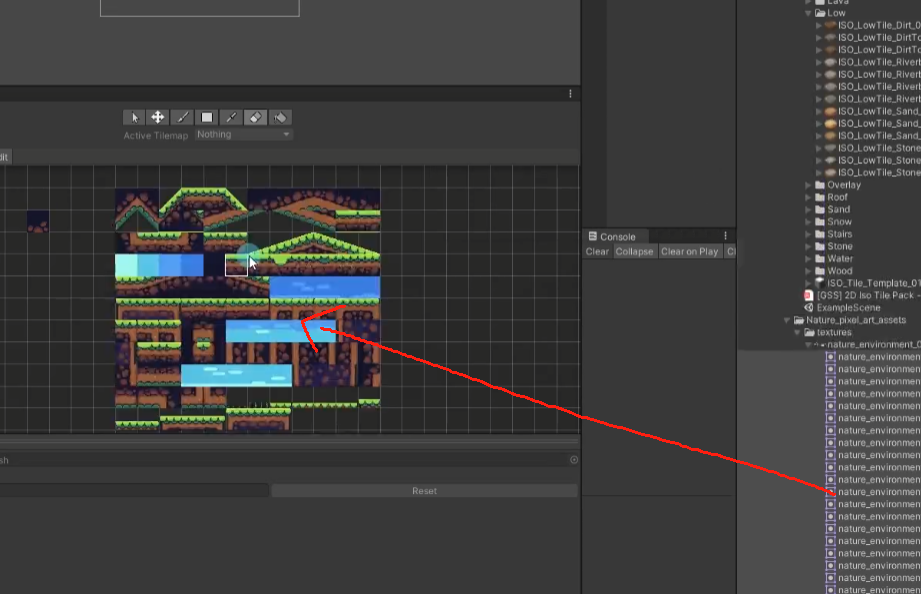Image resolution: width=921 pixels, height=594 pixels.
Task: Select the Select tool in the tile palette
Action: (x=135, y=117)
